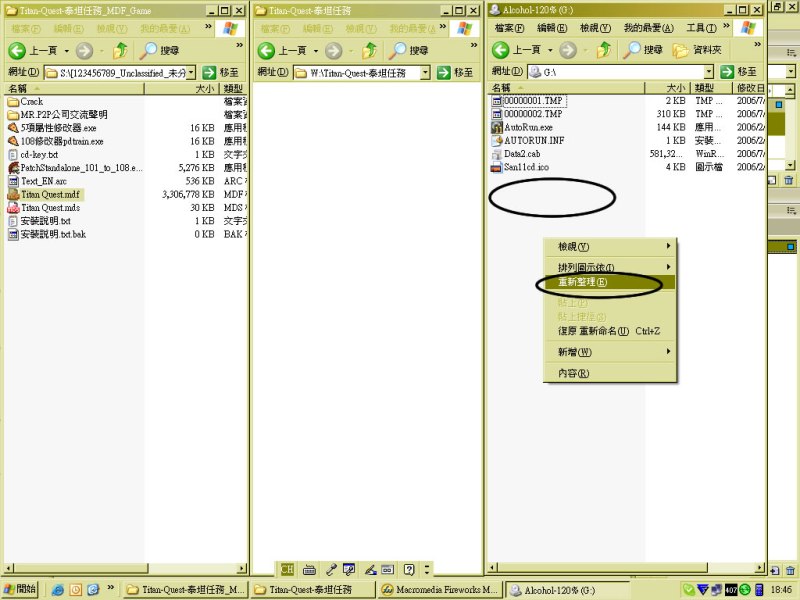800x600 pixels.
Task: Click Properties (內容) in the context menu
Action: click(x=573, y=373)
